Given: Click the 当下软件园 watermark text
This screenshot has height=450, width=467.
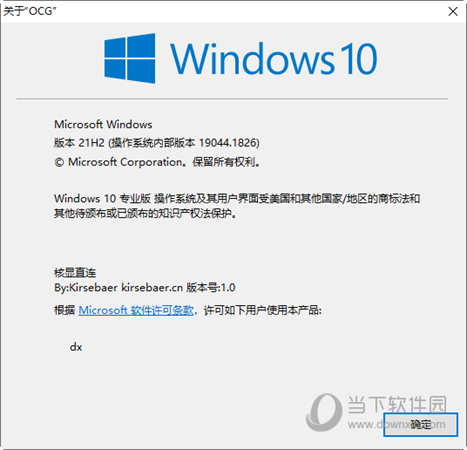Looking at the screenshot, I should (x=397, y=405).
